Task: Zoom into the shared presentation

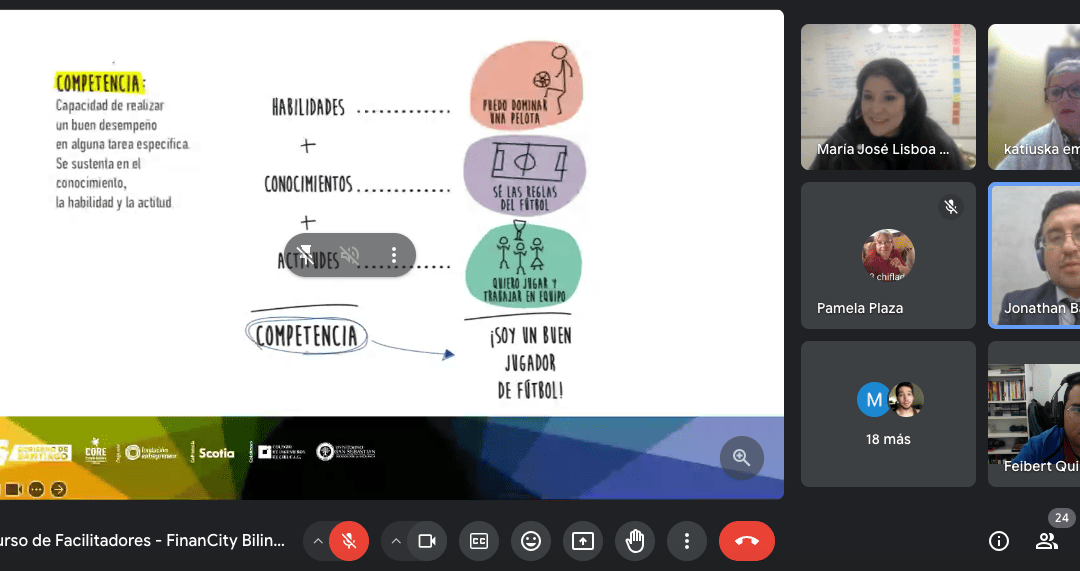Action: tap(742, 457)
